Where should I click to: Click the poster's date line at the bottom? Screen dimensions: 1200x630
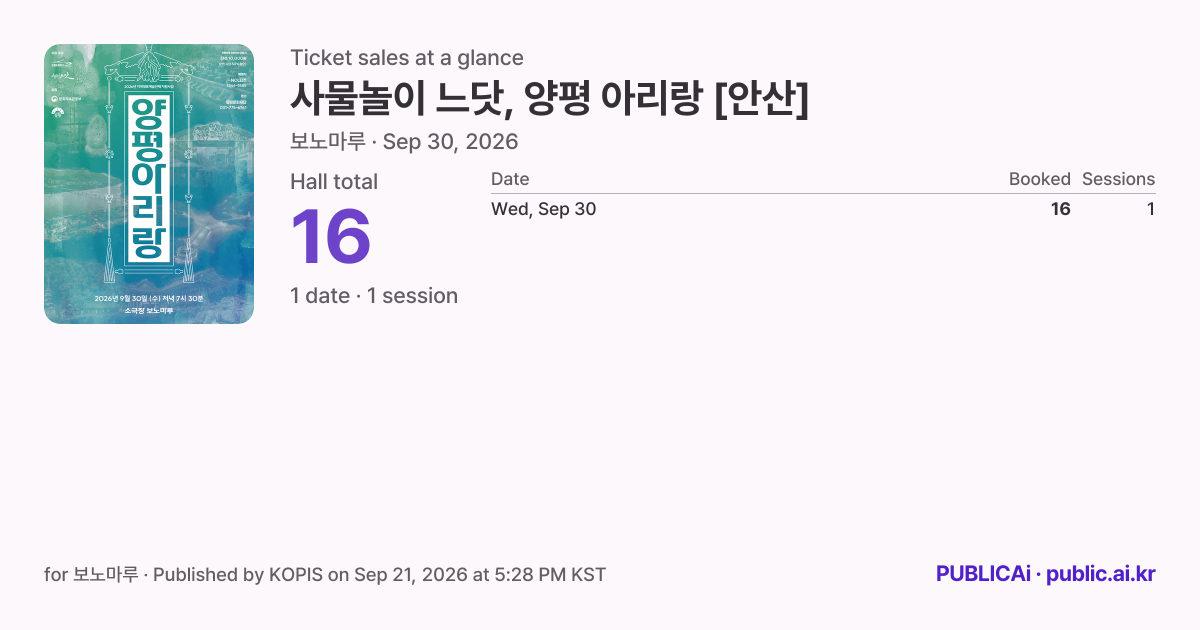point(149,298)
